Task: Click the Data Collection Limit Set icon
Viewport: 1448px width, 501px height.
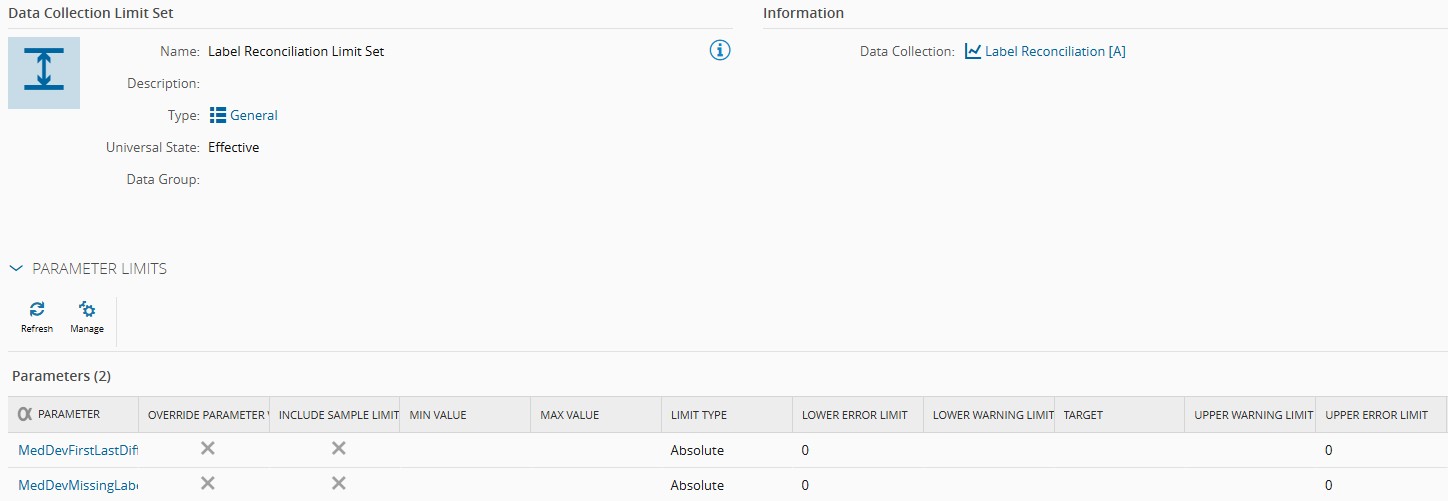Action: [44, 73]
